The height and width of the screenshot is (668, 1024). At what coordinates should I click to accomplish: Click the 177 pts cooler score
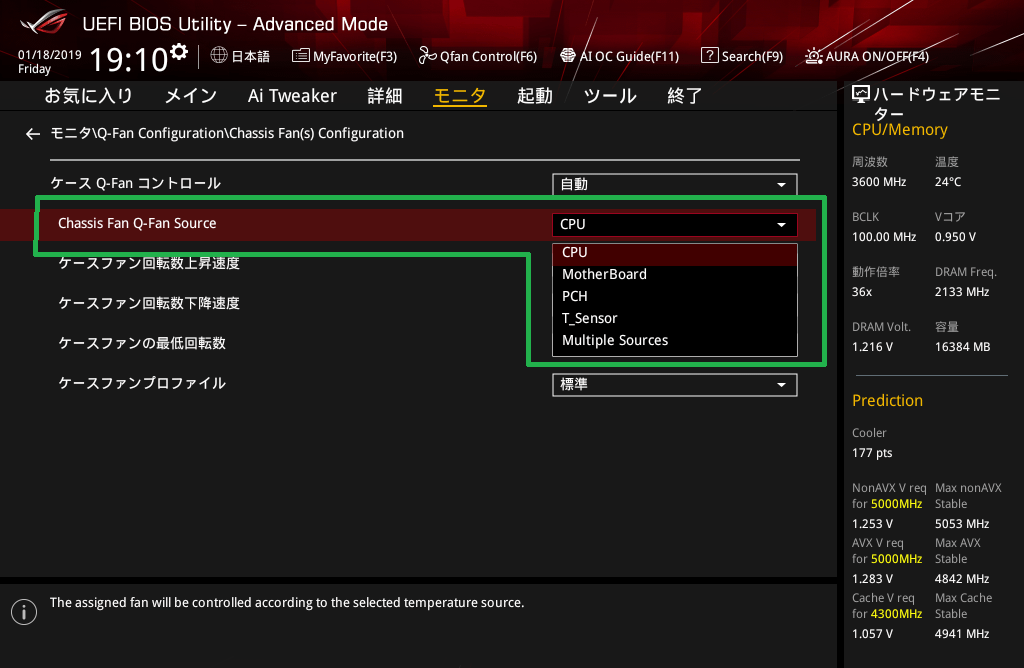point(872,453)
